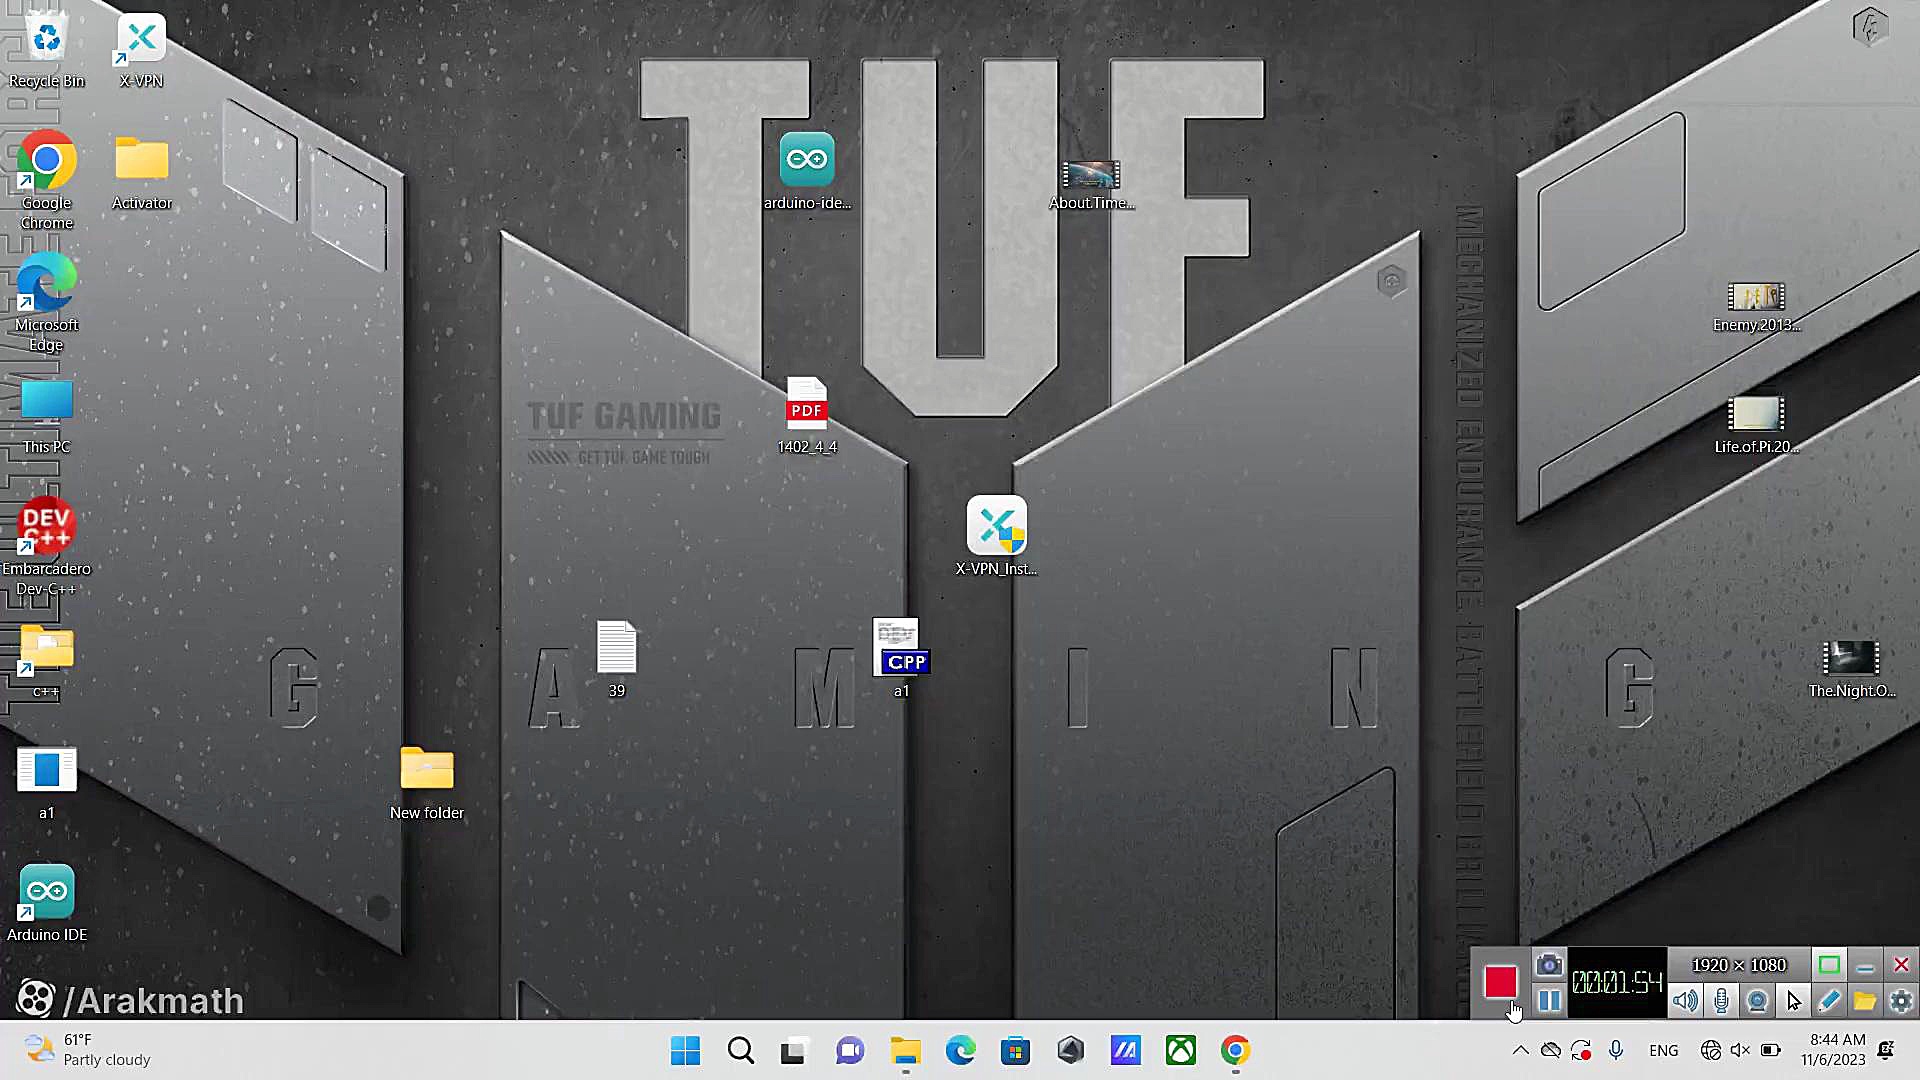The width and height of the screenshot is (1920, 1080).
Task: Open Armoury Crate from the taskbar
Action: [1070, 1050]
